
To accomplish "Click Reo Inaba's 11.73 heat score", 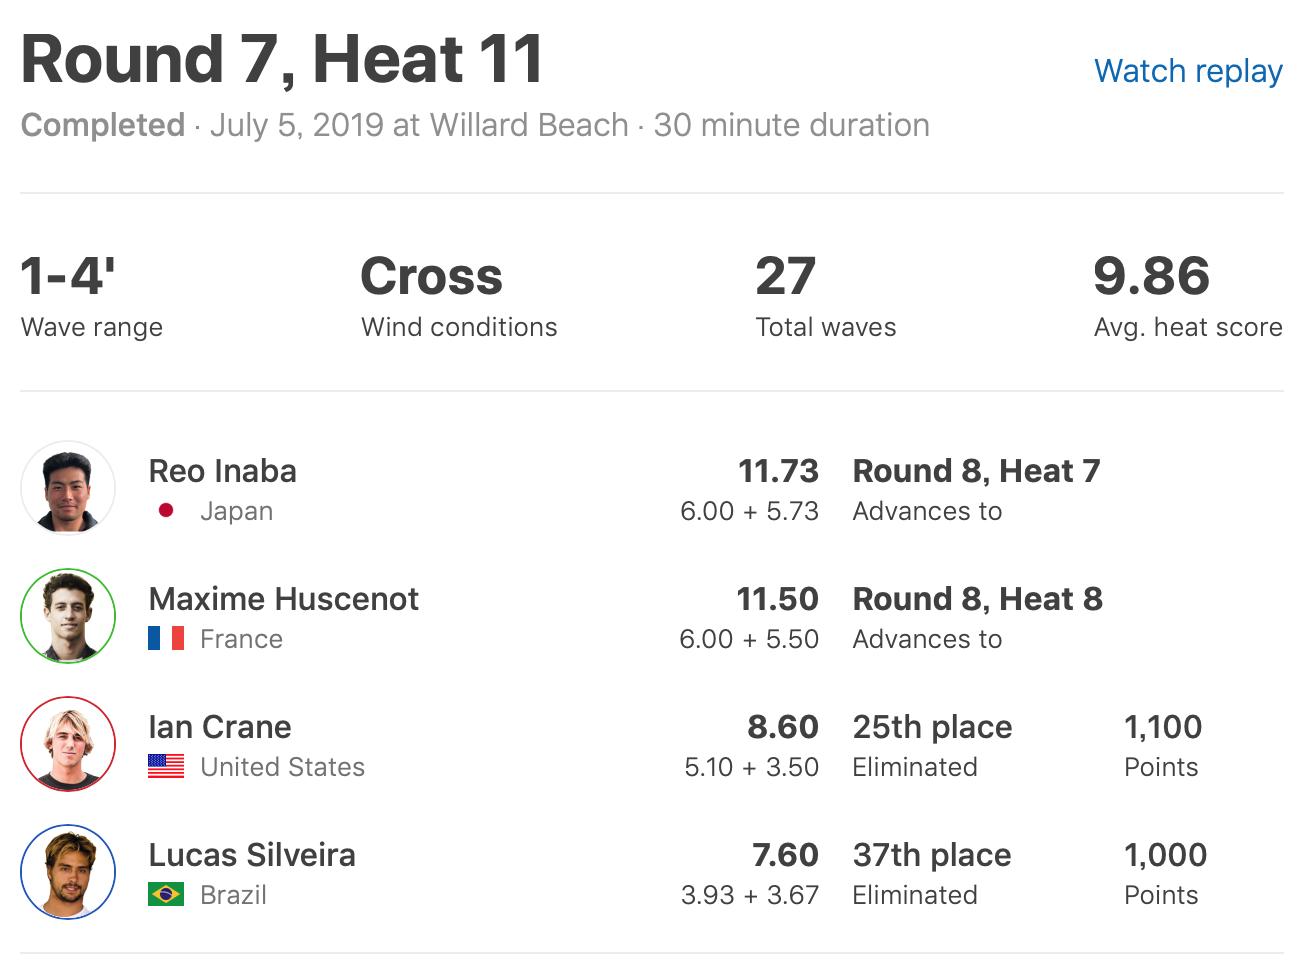I will [x=778, y=471].
